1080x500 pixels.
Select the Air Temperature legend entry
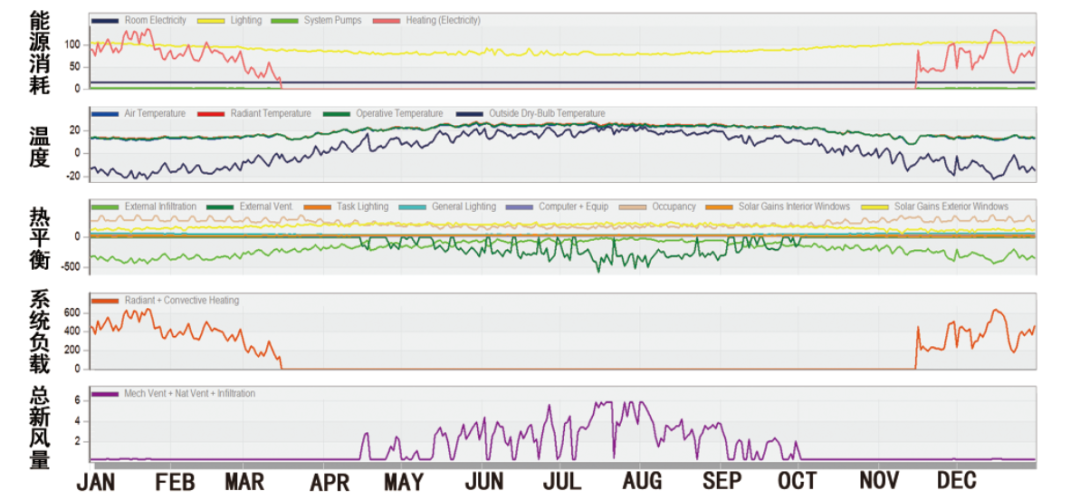click(154, 114)
